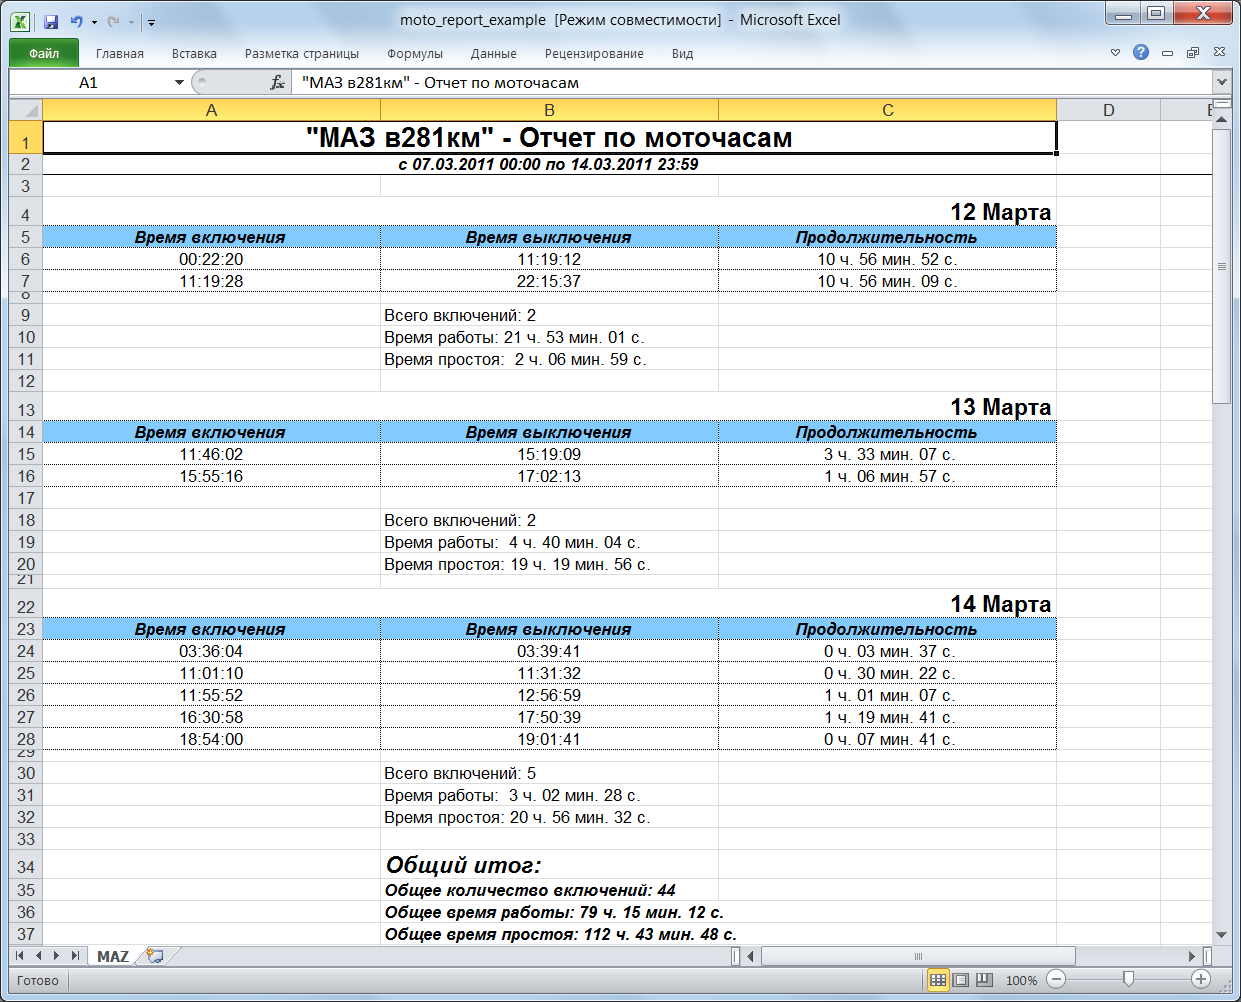Click the Insert Function fx icon

pos(278,83)
